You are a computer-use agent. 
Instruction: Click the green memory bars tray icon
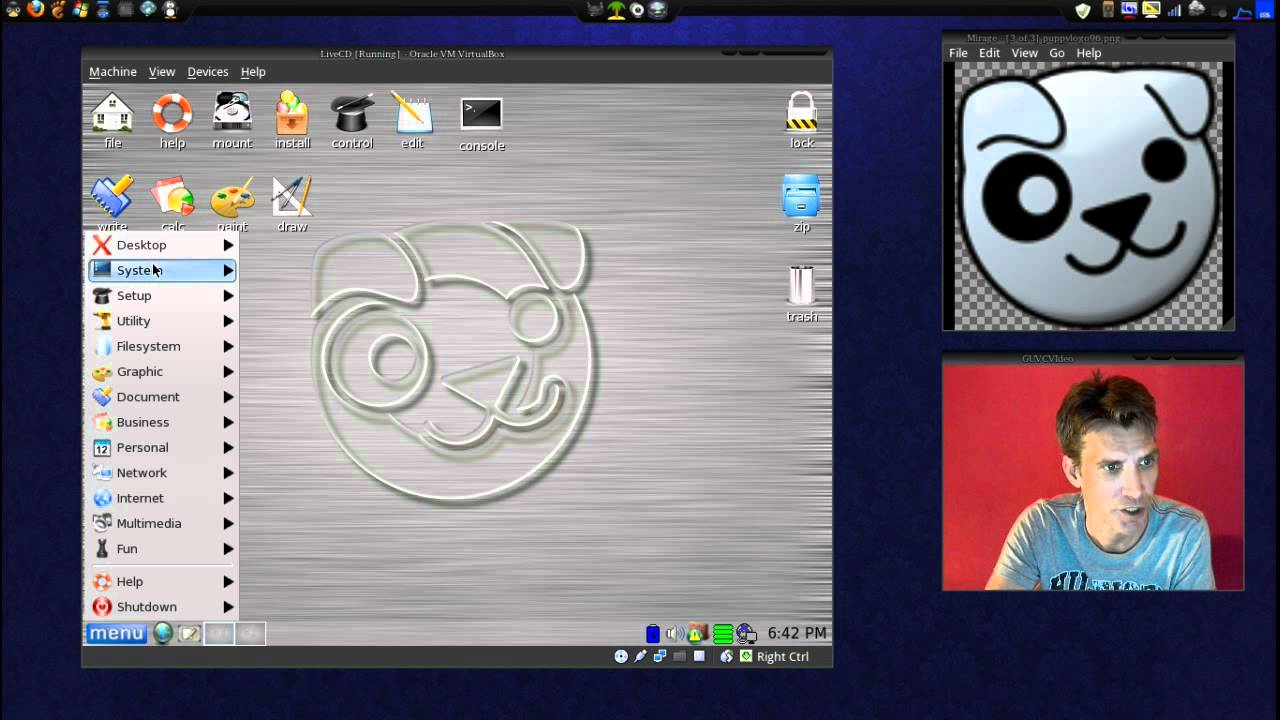tap(724, 633)
